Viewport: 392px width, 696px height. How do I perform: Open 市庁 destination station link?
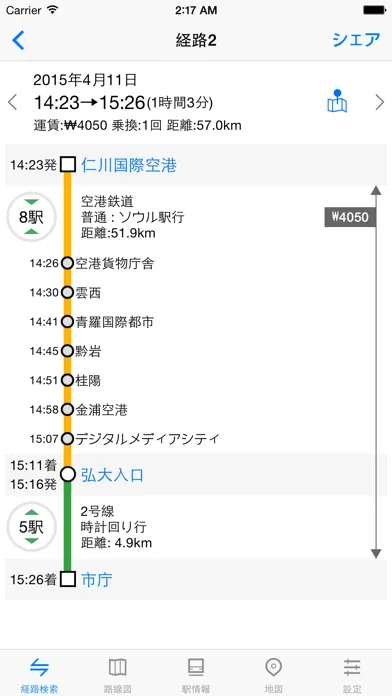(x=97, y=579)
